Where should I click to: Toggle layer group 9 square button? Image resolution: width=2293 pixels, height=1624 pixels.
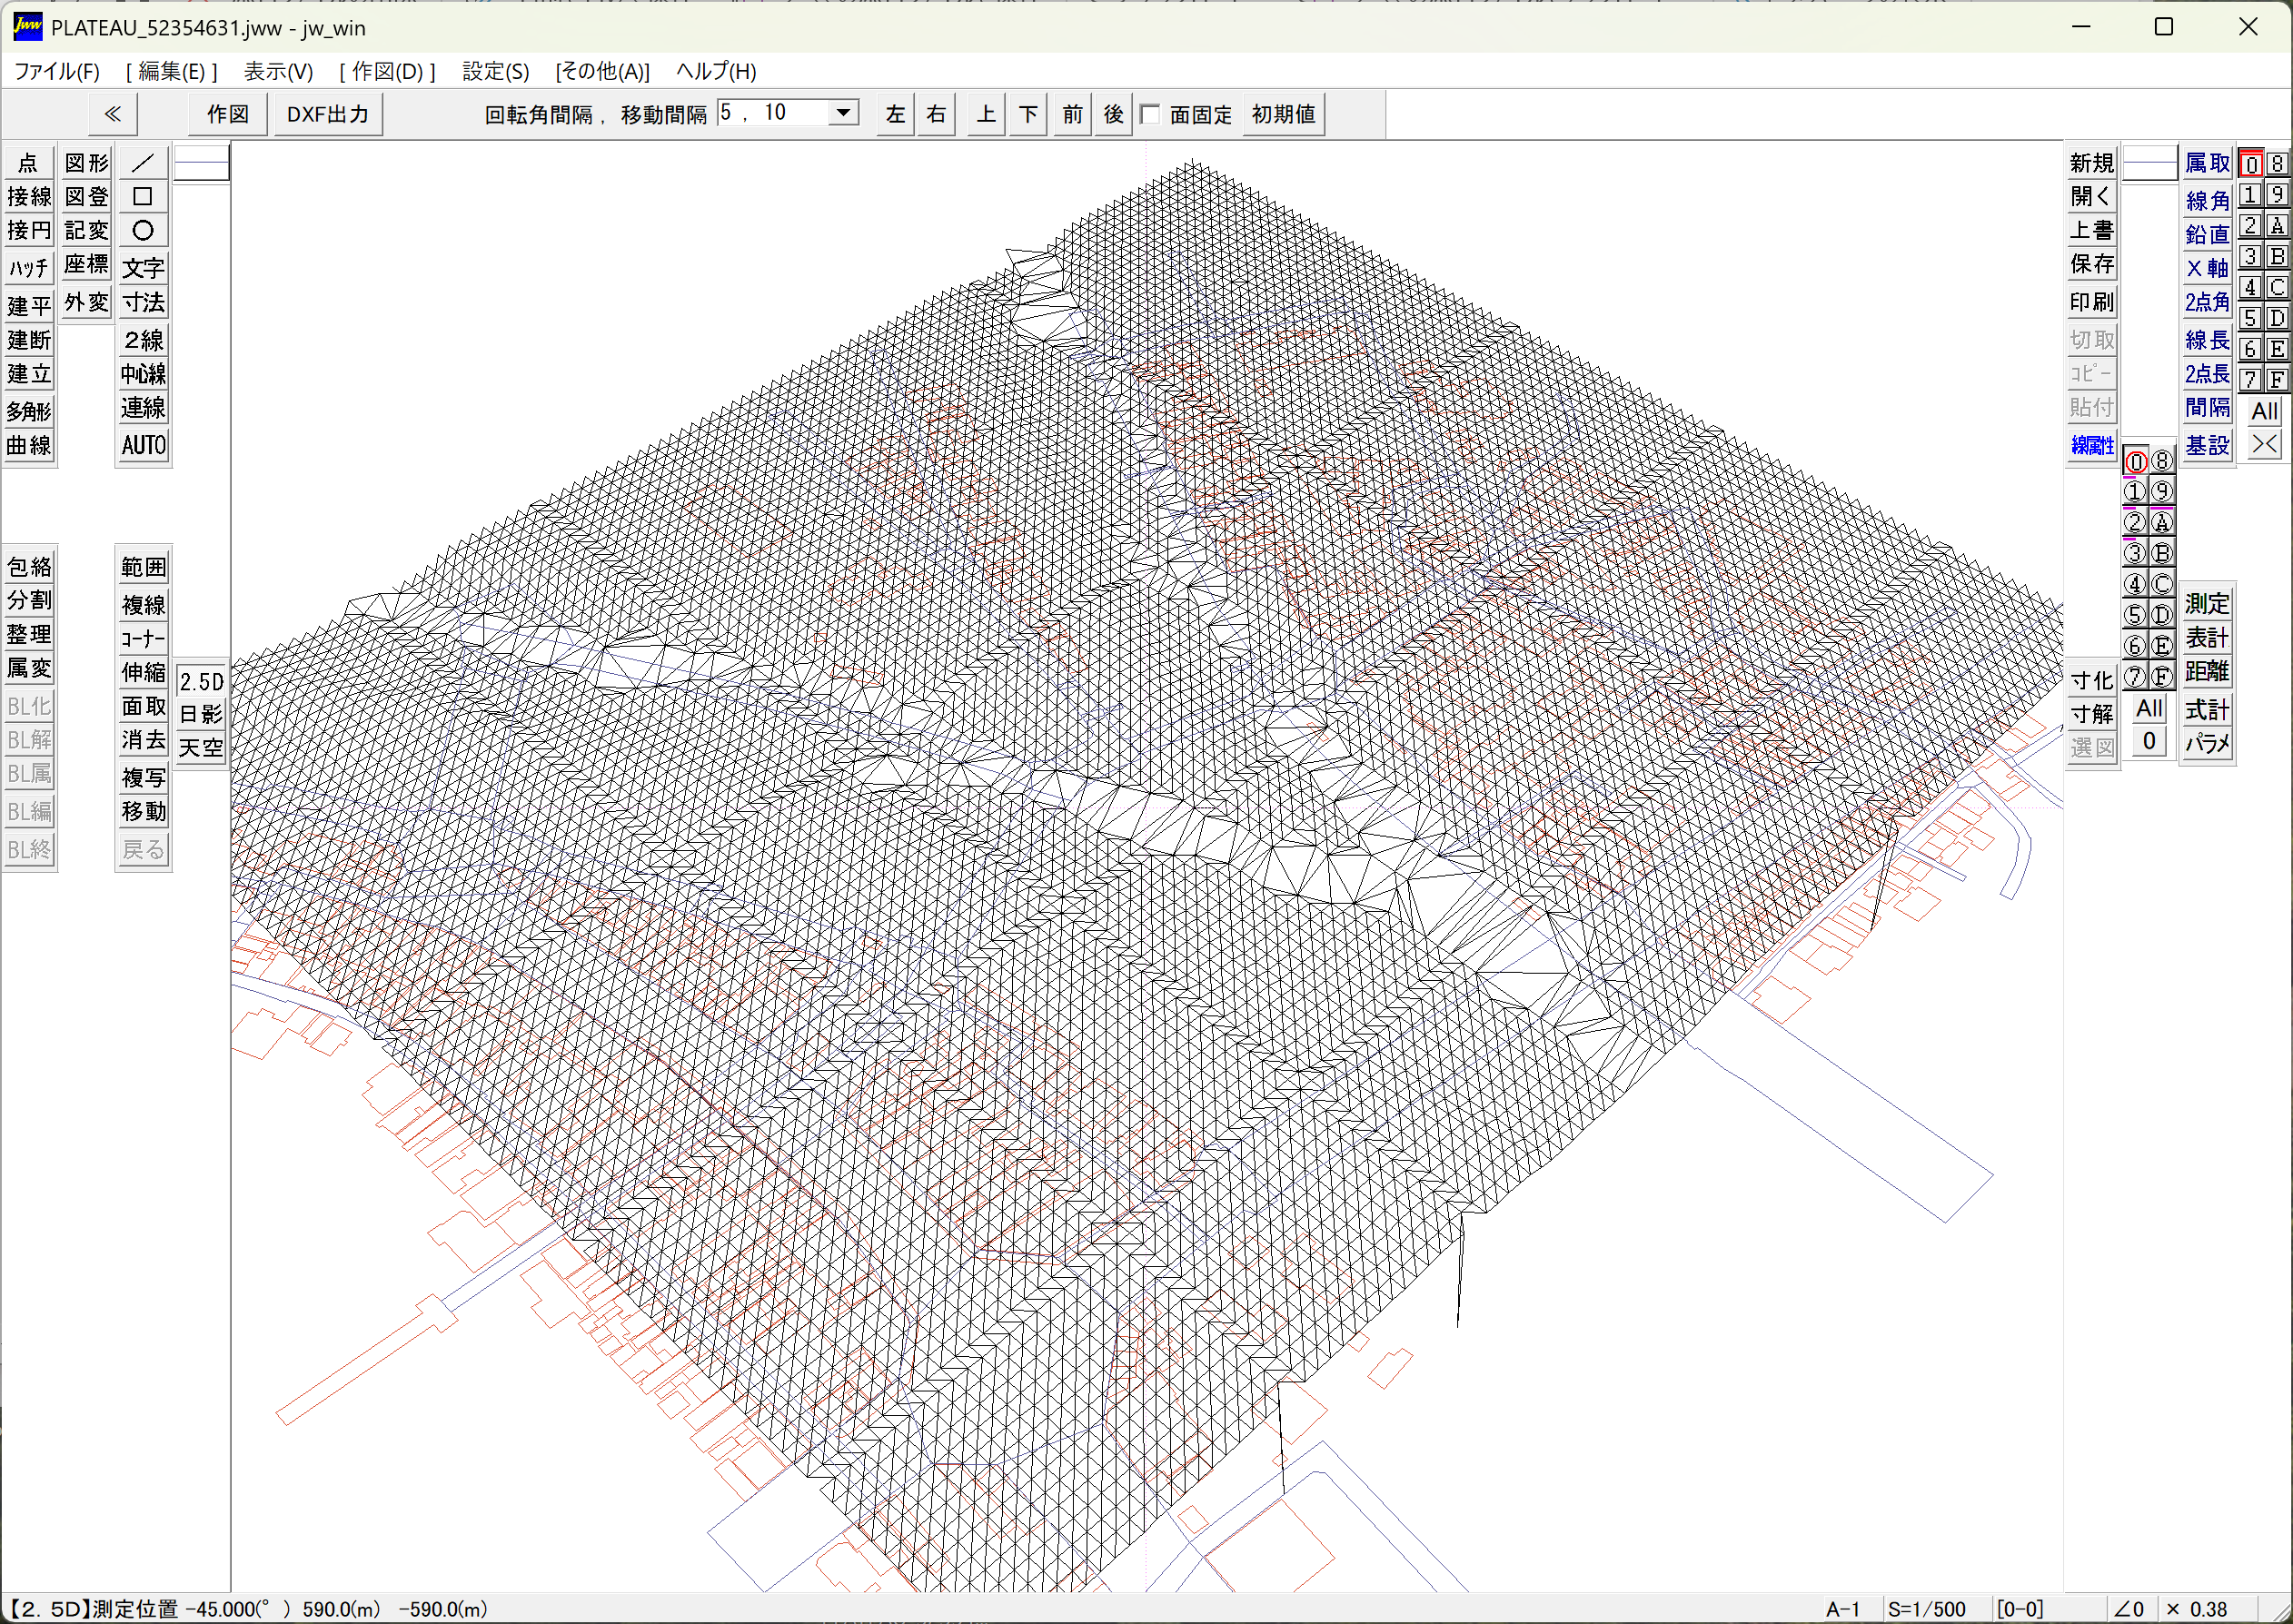point(2277,195)
